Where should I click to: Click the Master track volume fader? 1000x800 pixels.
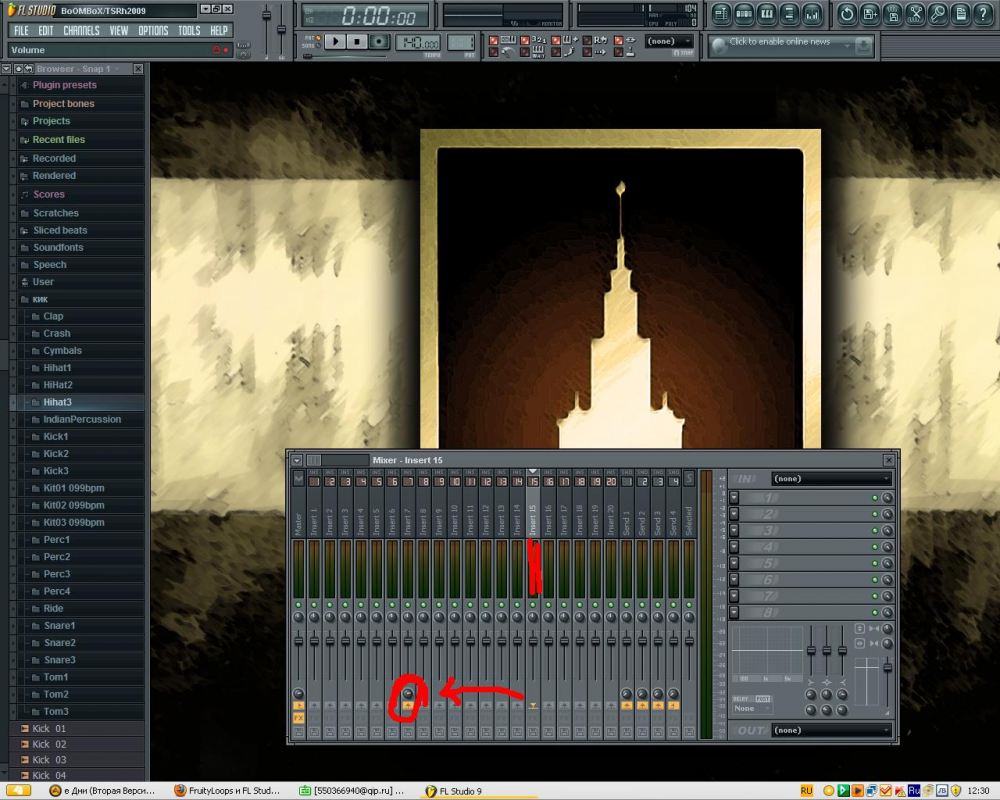298,640
